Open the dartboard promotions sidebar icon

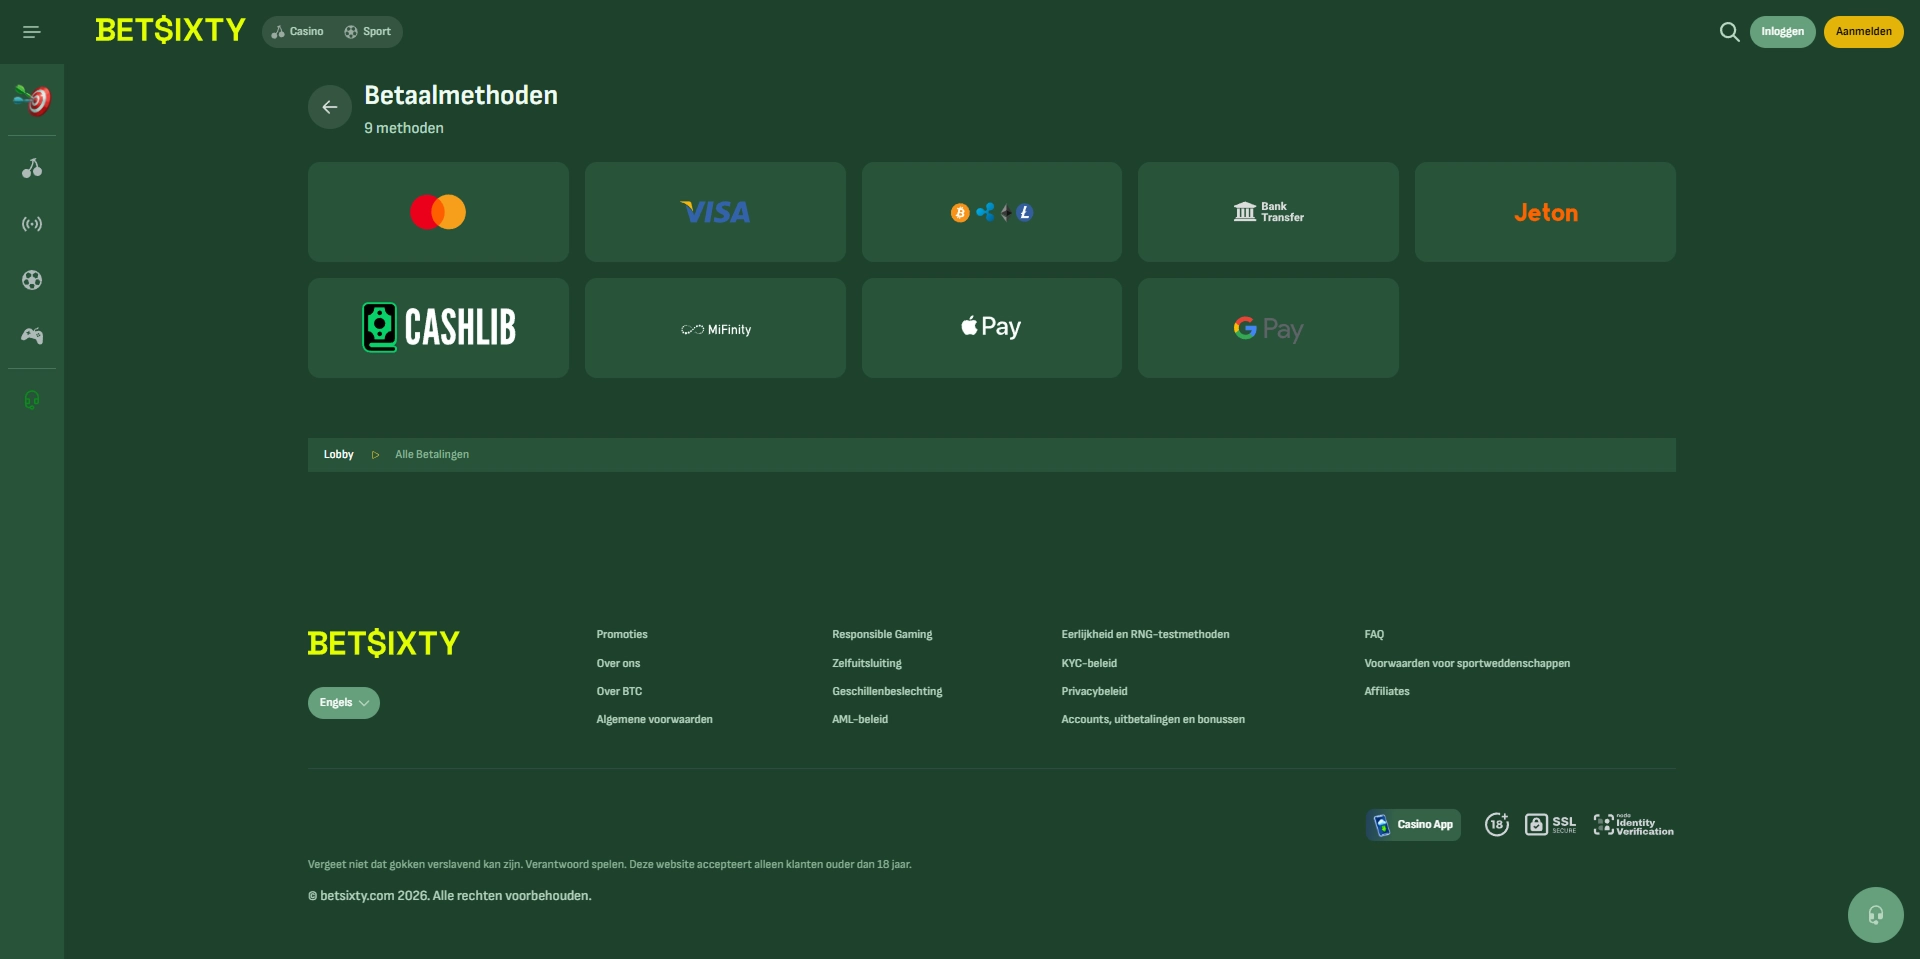tap(32, 99)
